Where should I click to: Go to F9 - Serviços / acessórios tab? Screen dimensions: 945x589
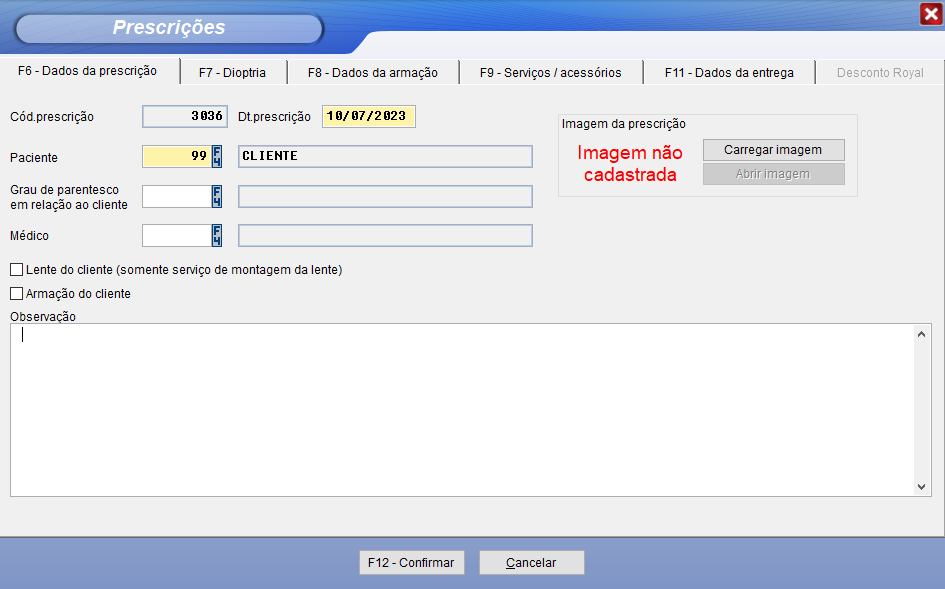(550, 72)
